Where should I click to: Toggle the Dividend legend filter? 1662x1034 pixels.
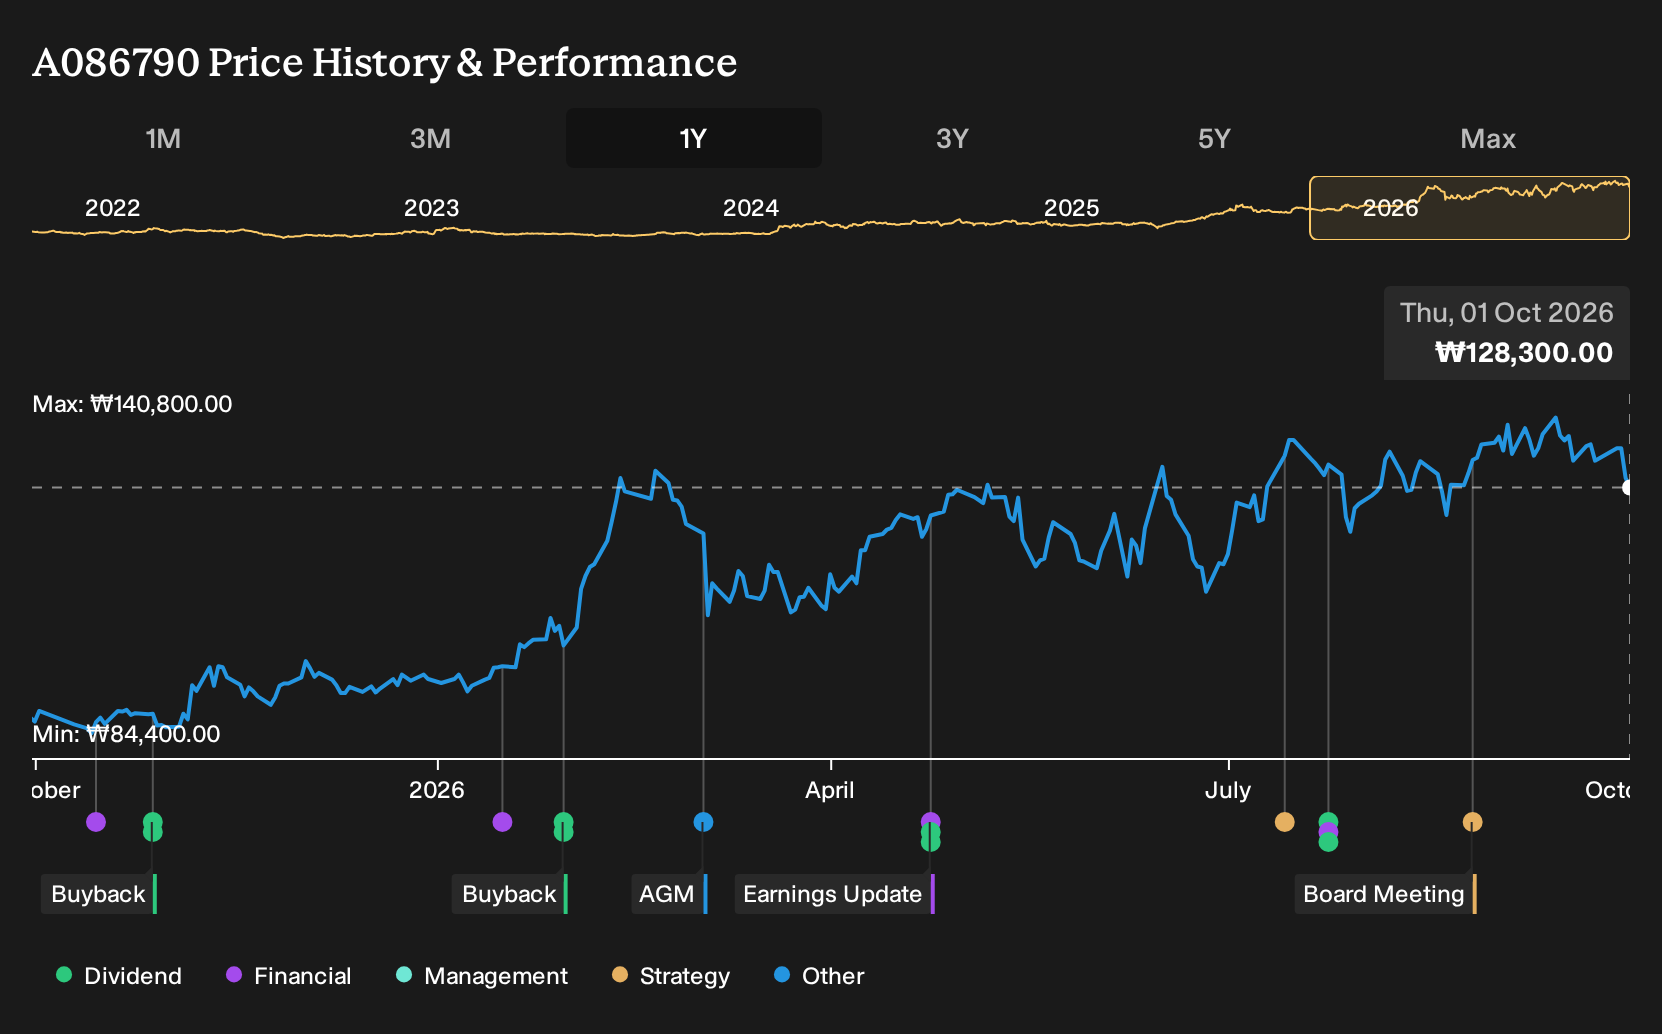tap(119, 975)
